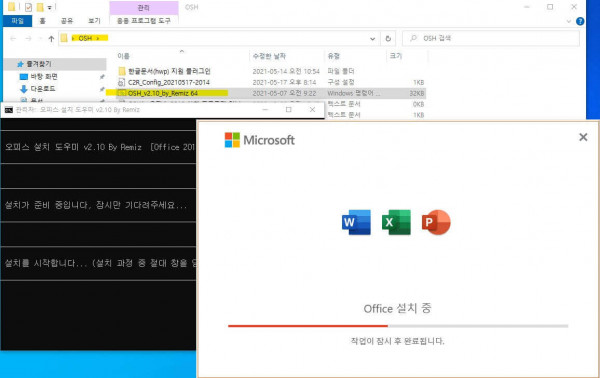Screen dimensions: 600x378
Task: Click the Excel icon in installer
Action: (396, 222)
